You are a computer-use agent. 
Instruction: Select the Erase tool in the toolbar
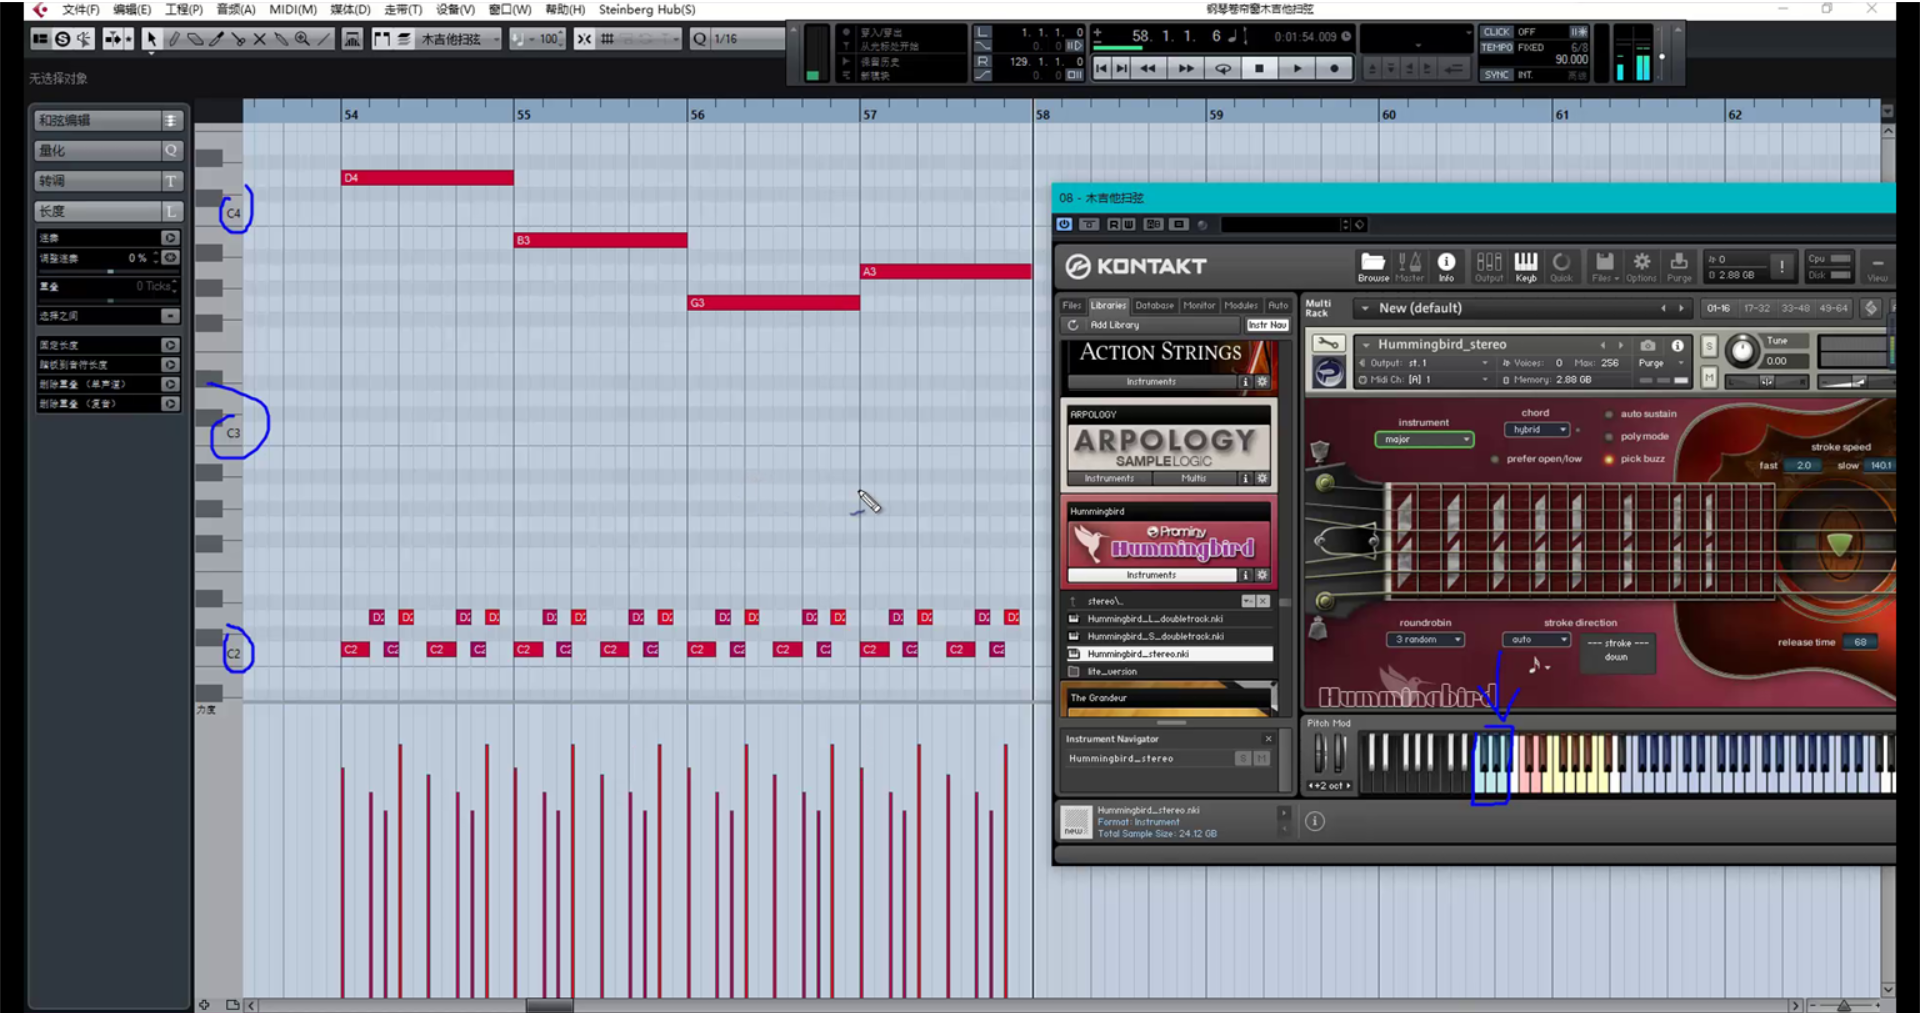pos(195,39)
